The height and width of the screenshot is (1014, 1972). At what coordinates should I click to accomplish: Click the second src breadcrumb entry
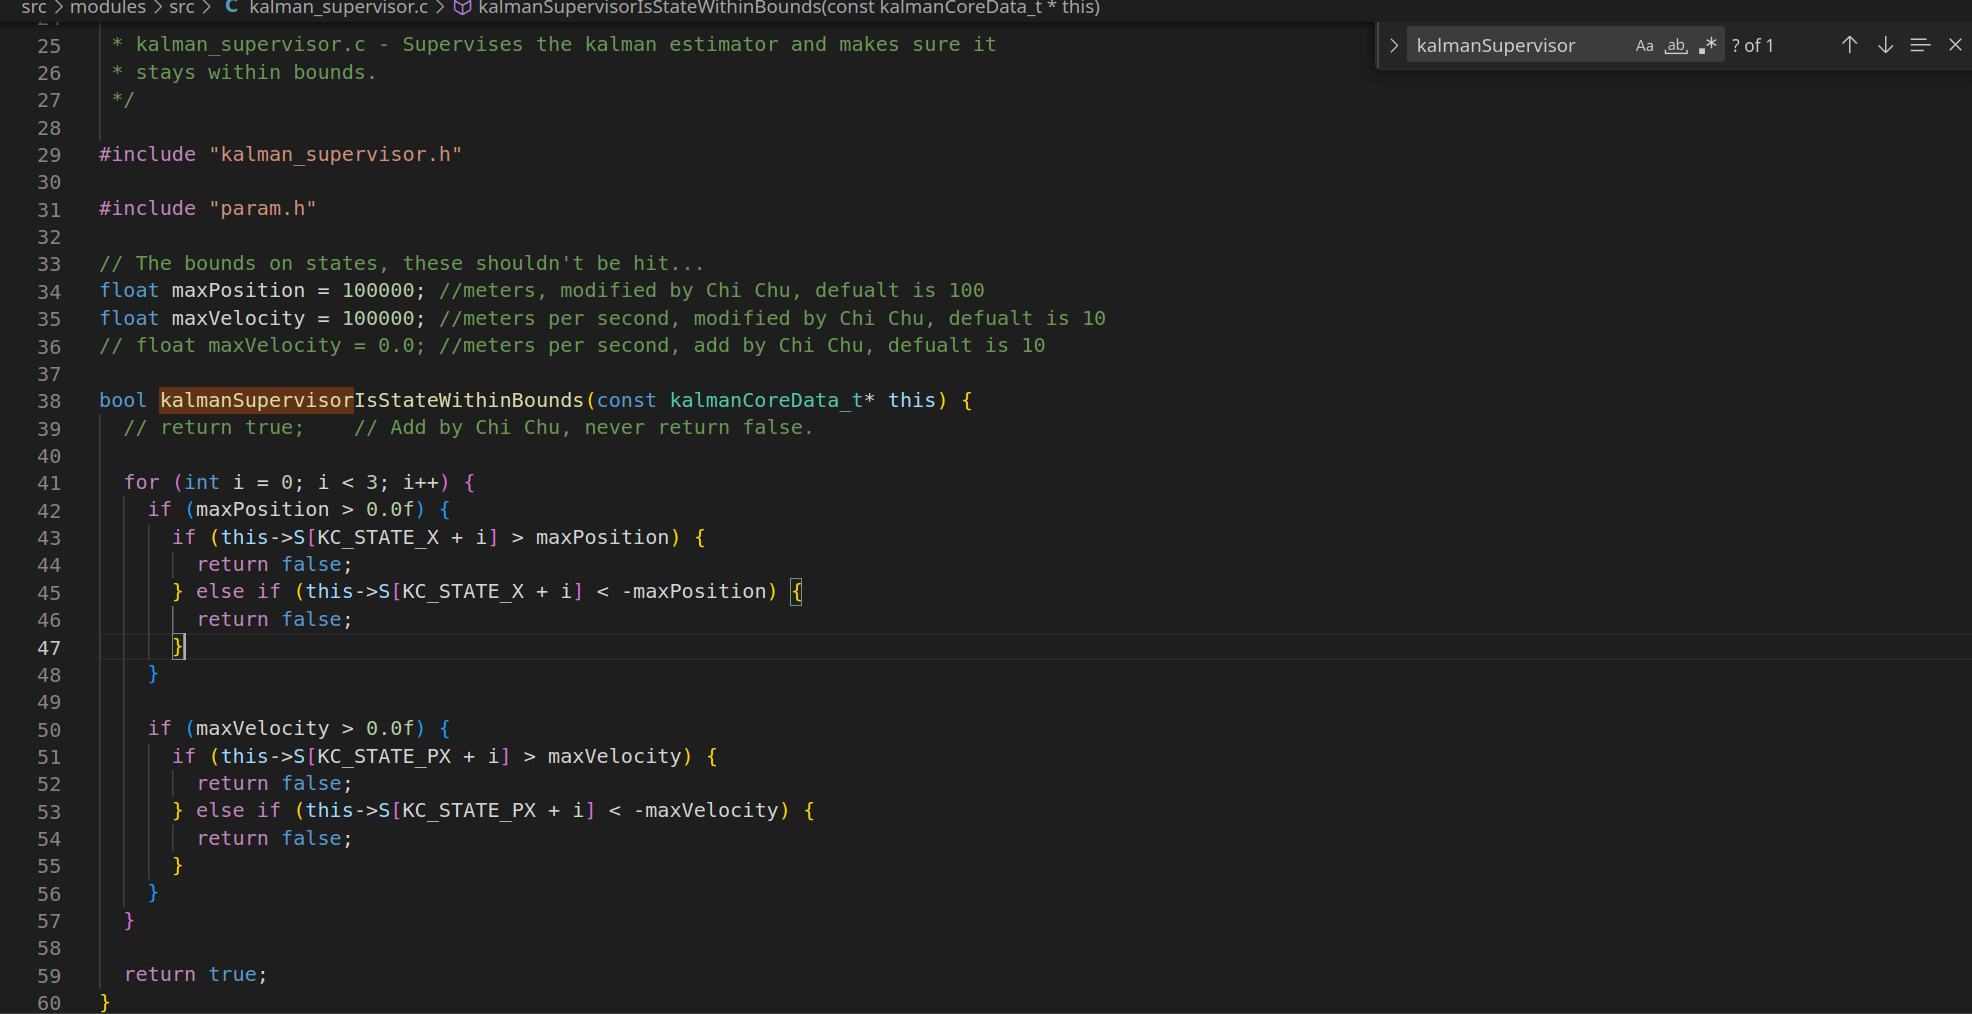(x=182, y=8)
